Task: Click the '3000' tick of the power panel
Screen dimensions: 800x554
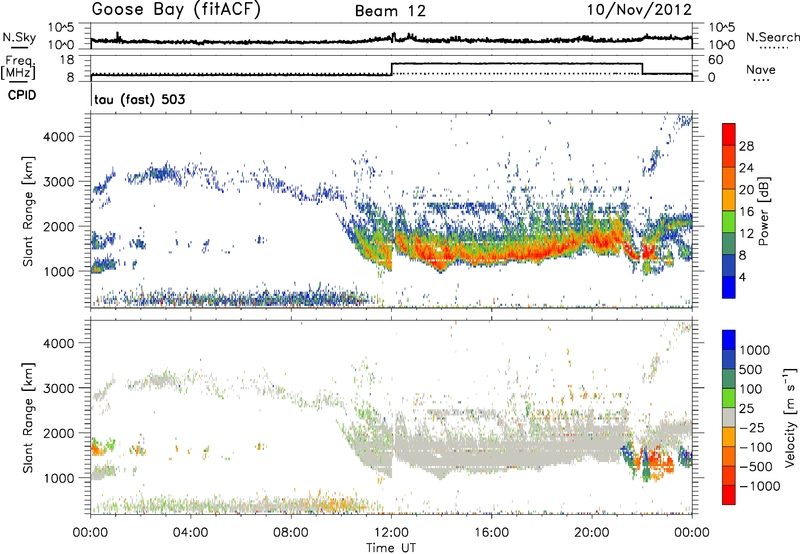Action: 59,182
